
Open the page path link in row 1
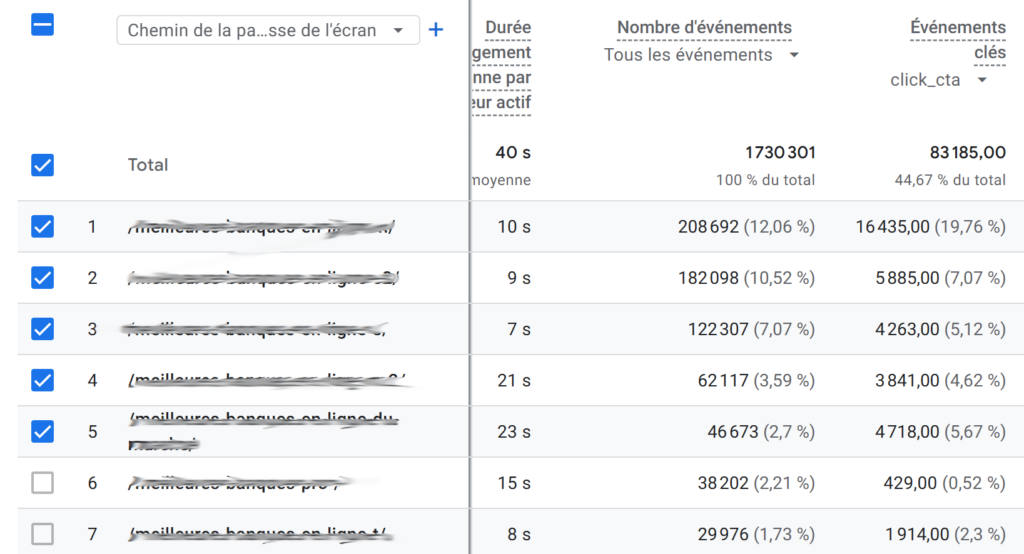pos(261,227)
